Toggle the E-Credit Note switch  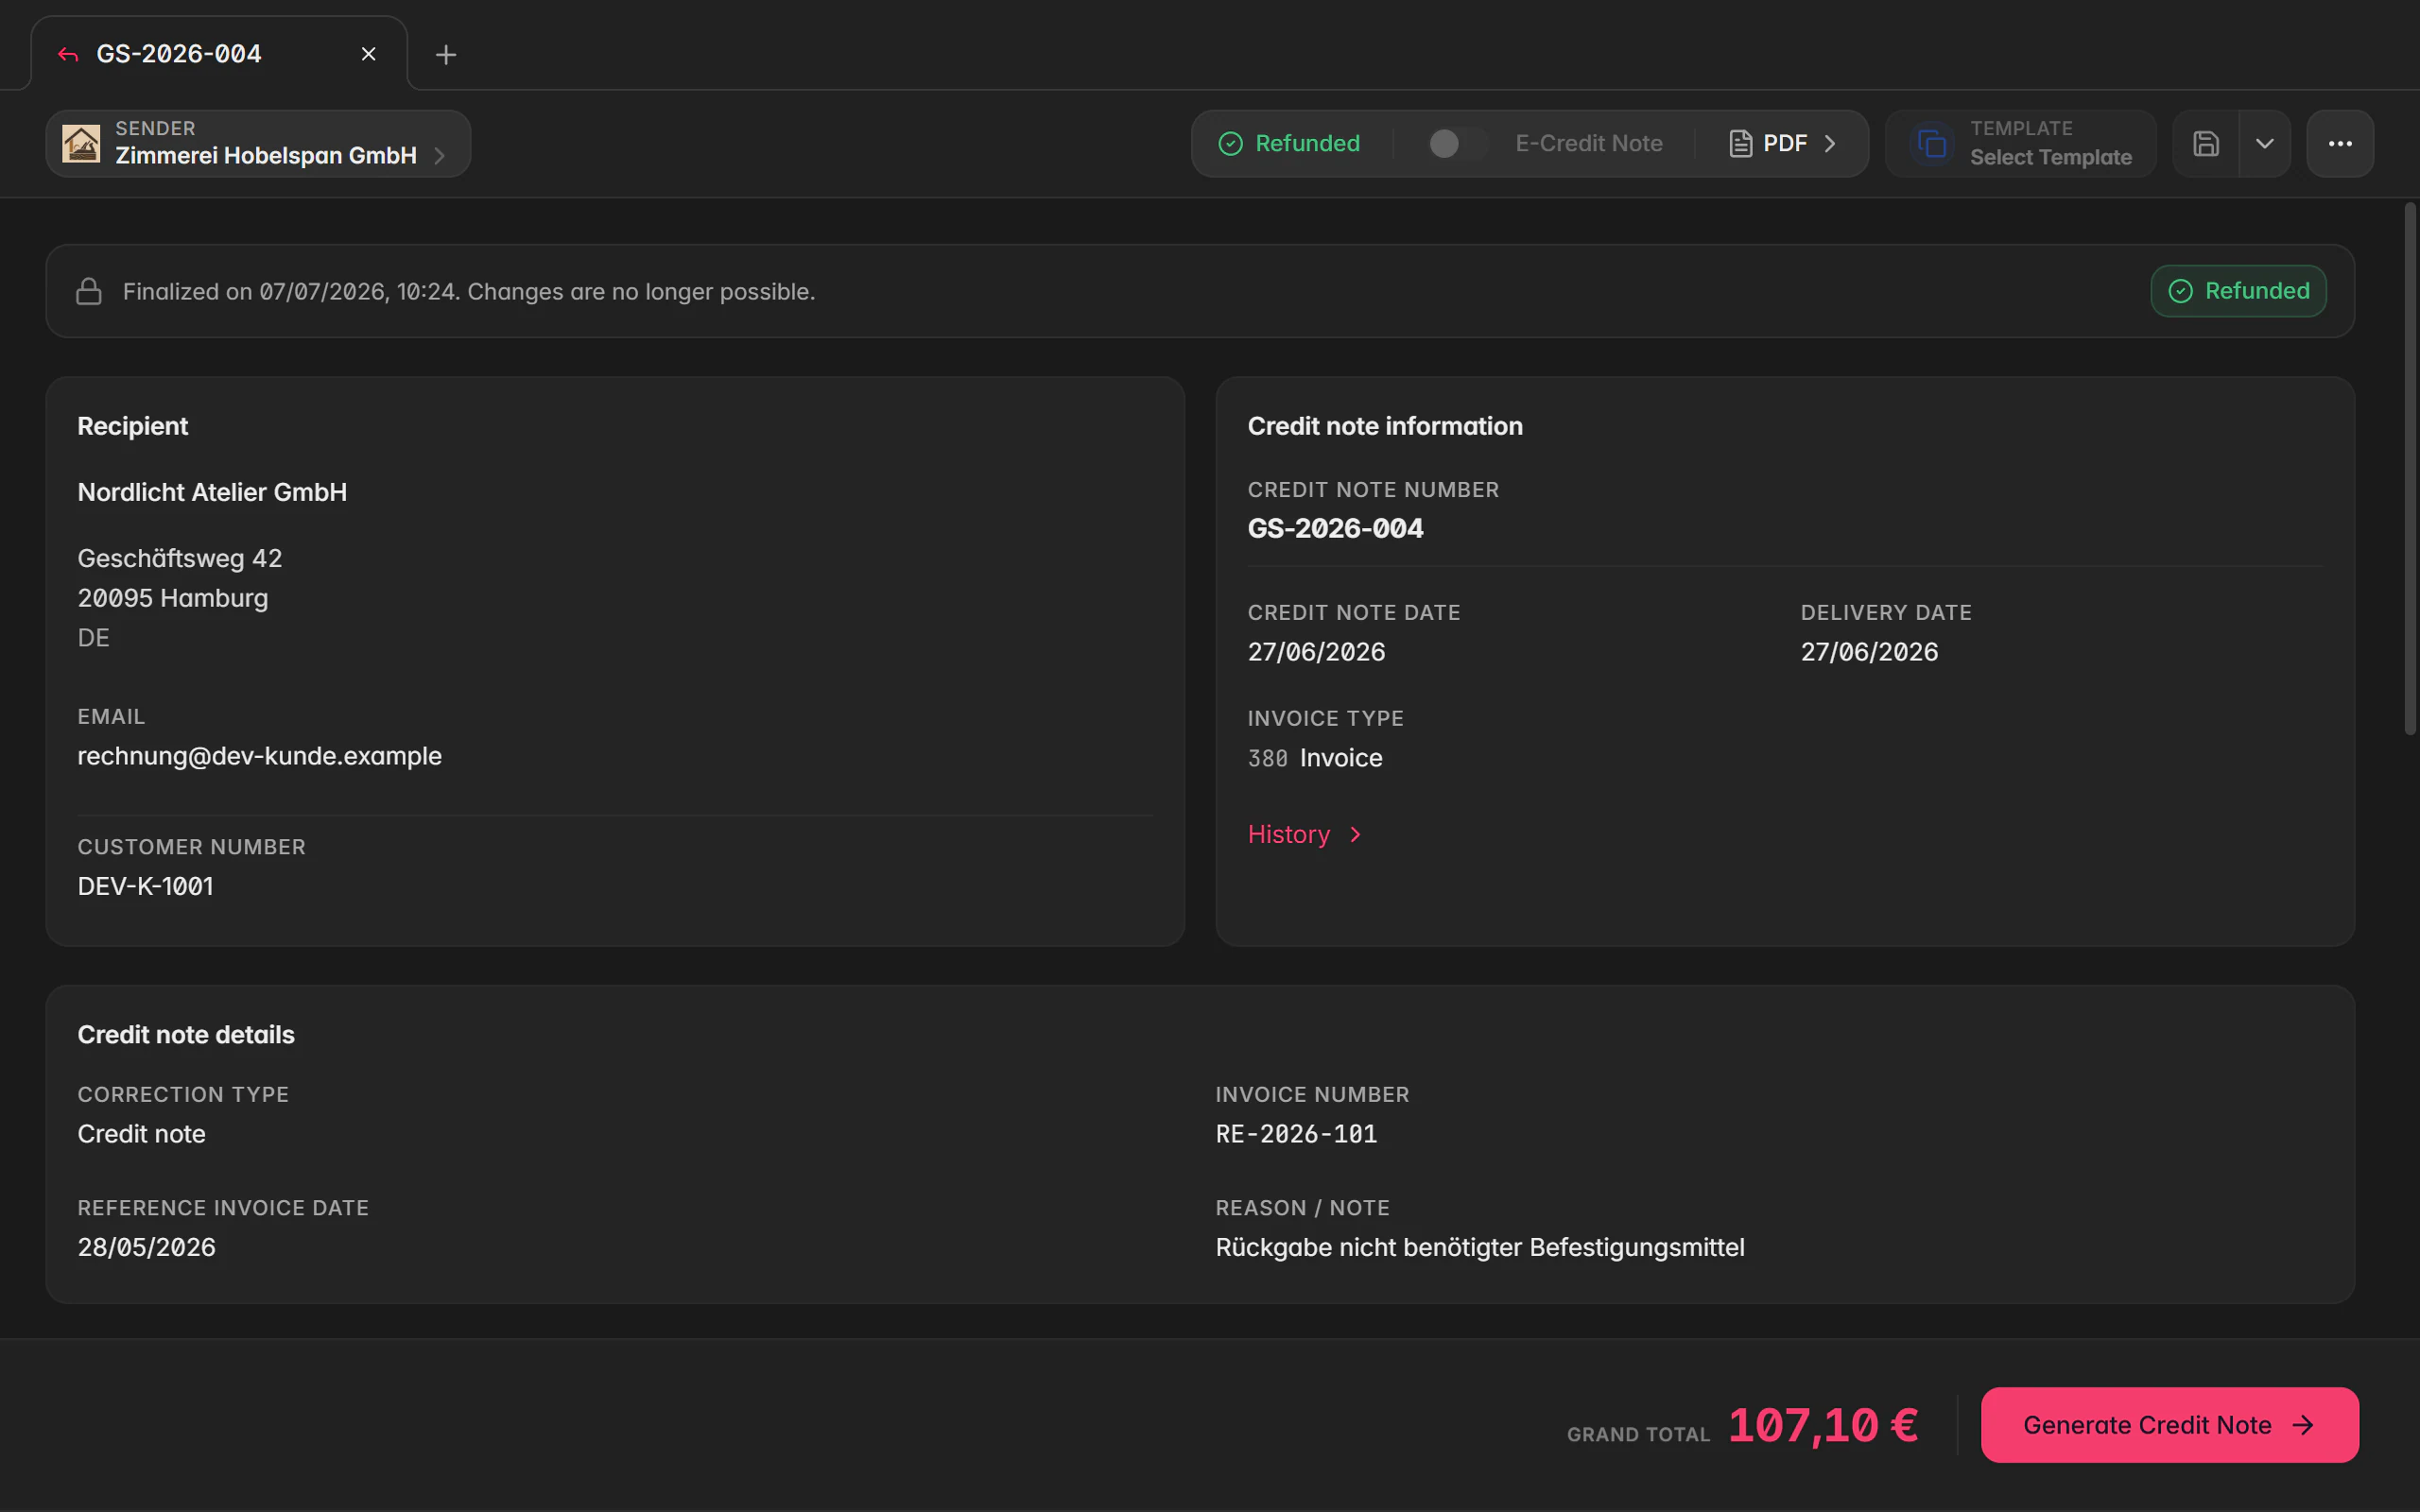pos(1456,144)
